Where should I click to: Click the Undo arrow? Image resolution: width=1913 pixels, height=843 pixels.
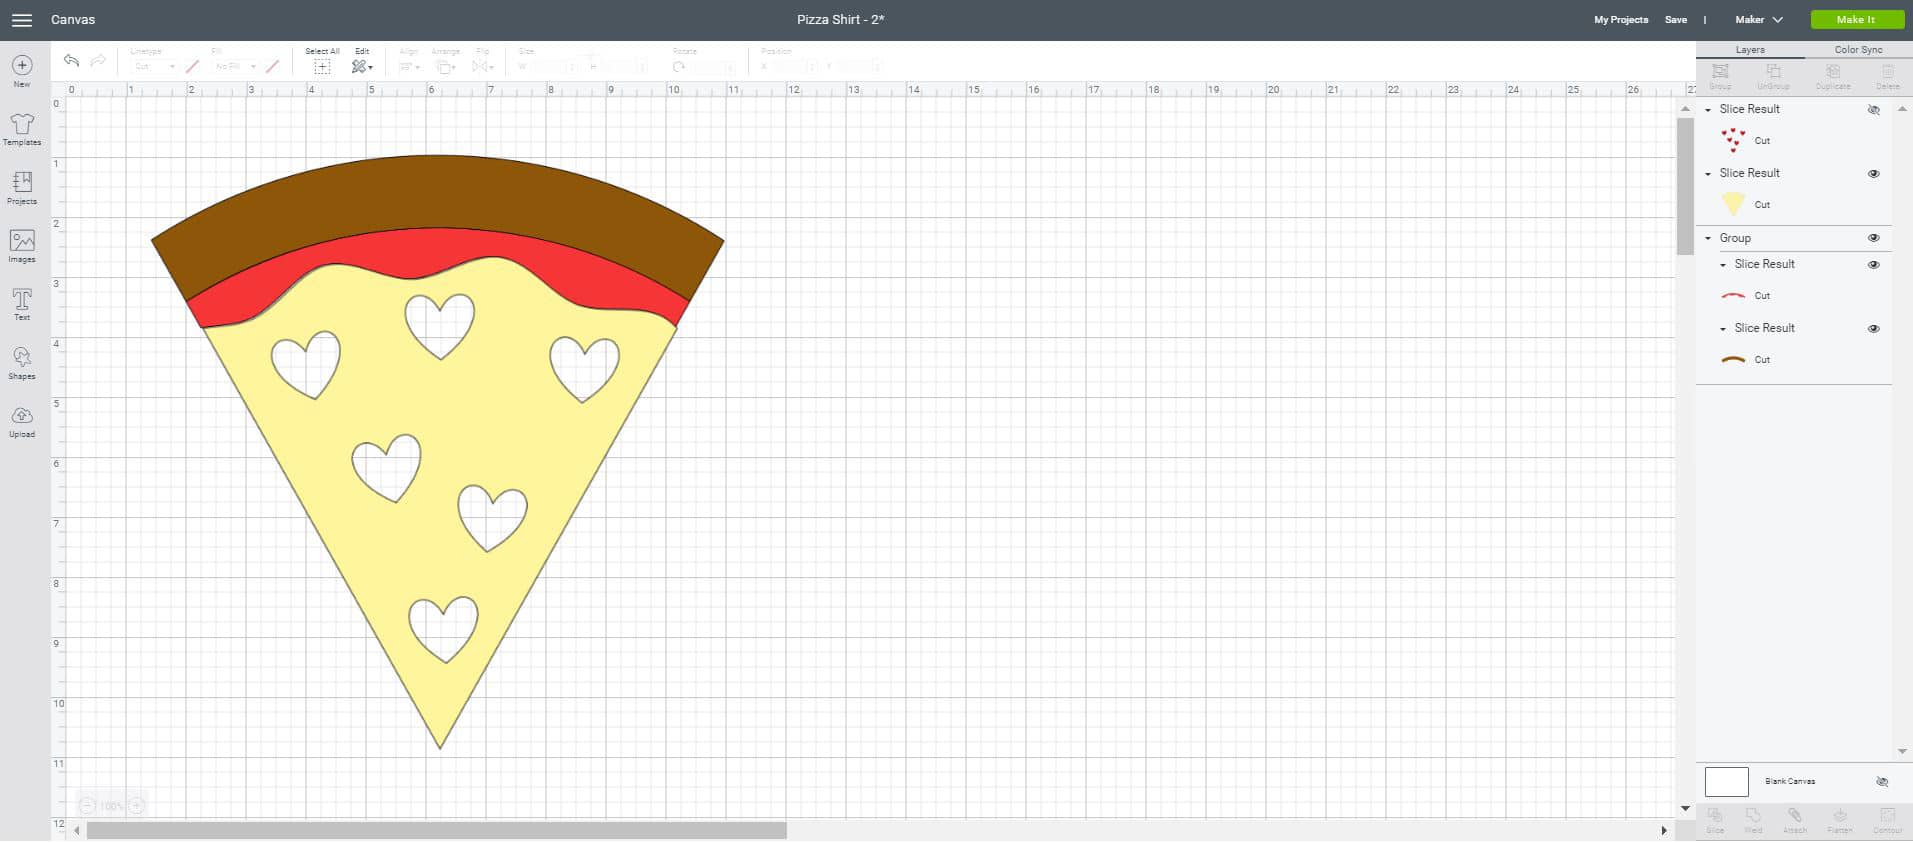(71, 61)
